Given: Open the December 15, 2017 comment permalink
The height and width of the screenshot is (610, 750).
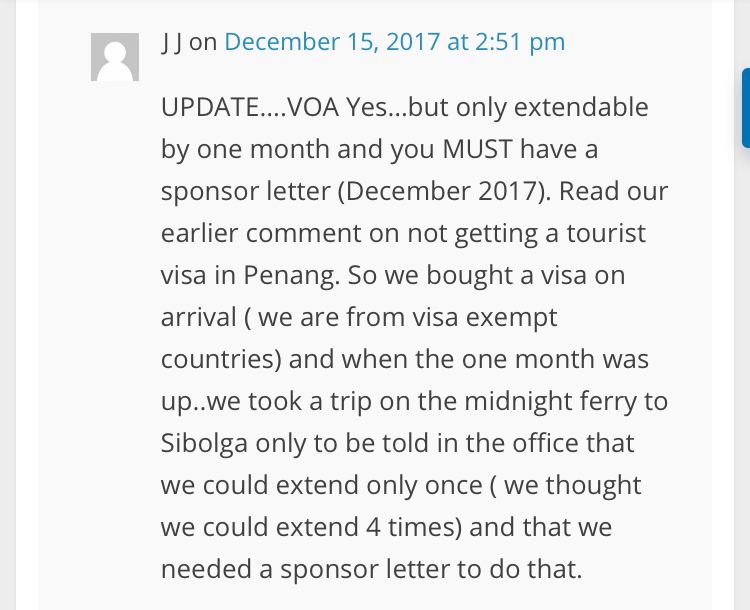Looking at the screenshot, I should tap(394, 42).
